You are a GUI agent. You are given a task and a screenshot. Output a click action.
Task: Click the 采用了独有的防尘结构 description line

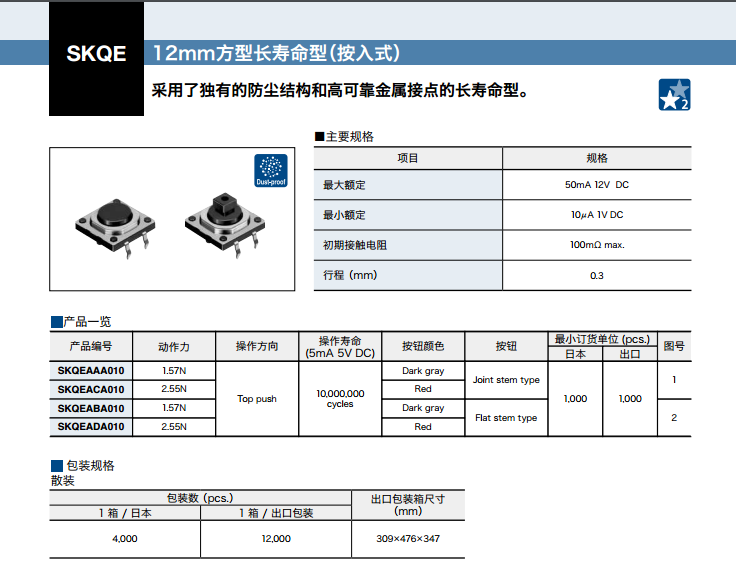point(340,90)
